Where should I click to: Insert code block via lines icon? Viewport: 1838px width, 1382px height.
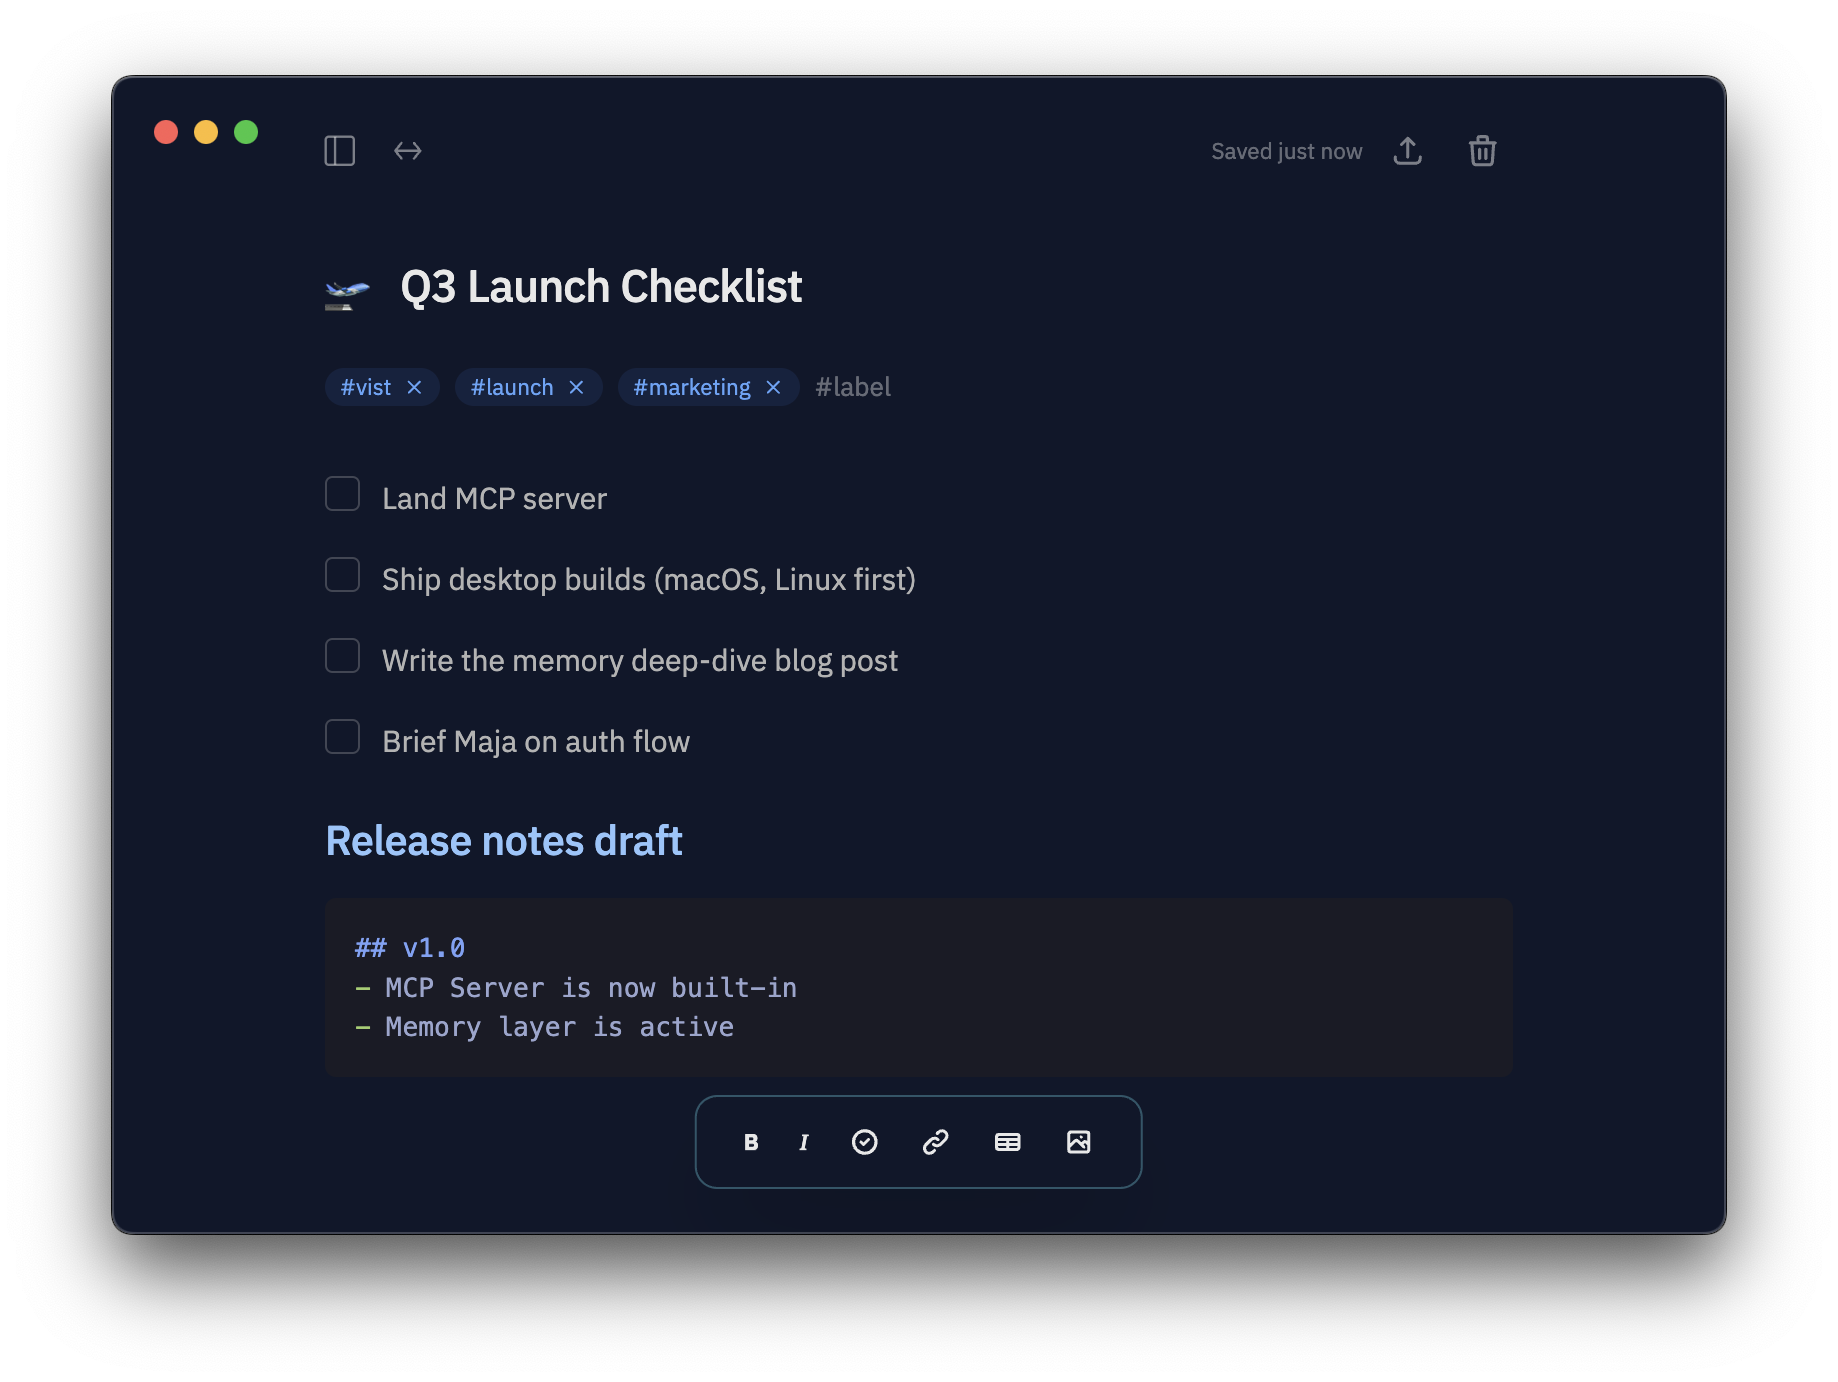(1008, 1142)
